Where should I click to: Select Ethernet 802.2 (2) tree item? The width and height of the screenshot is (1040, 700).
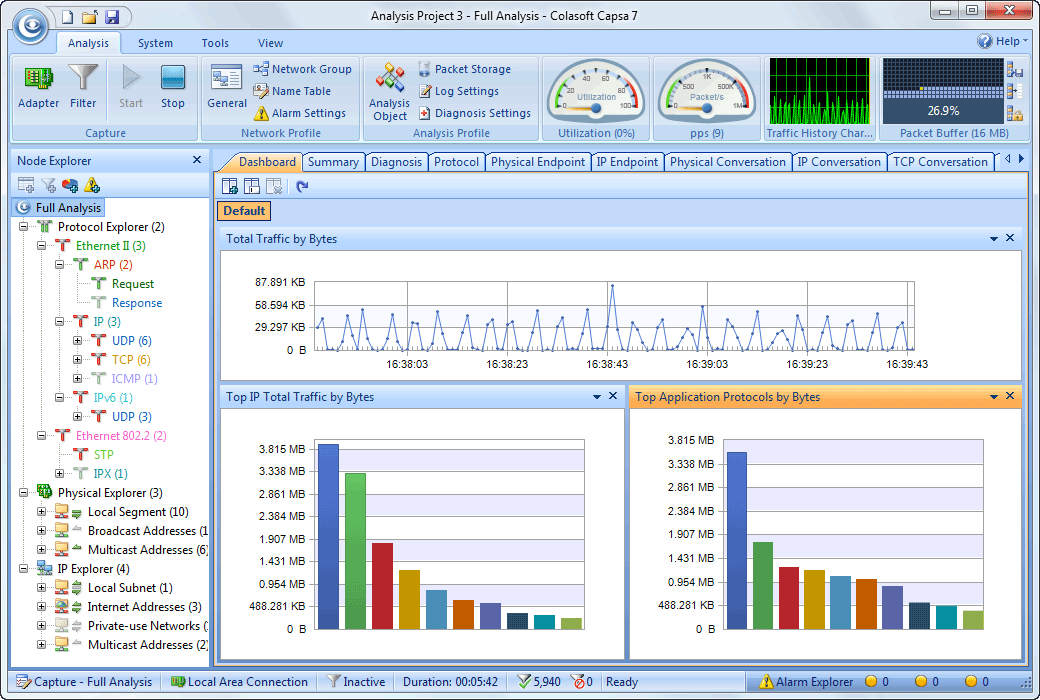coord(121,436)
